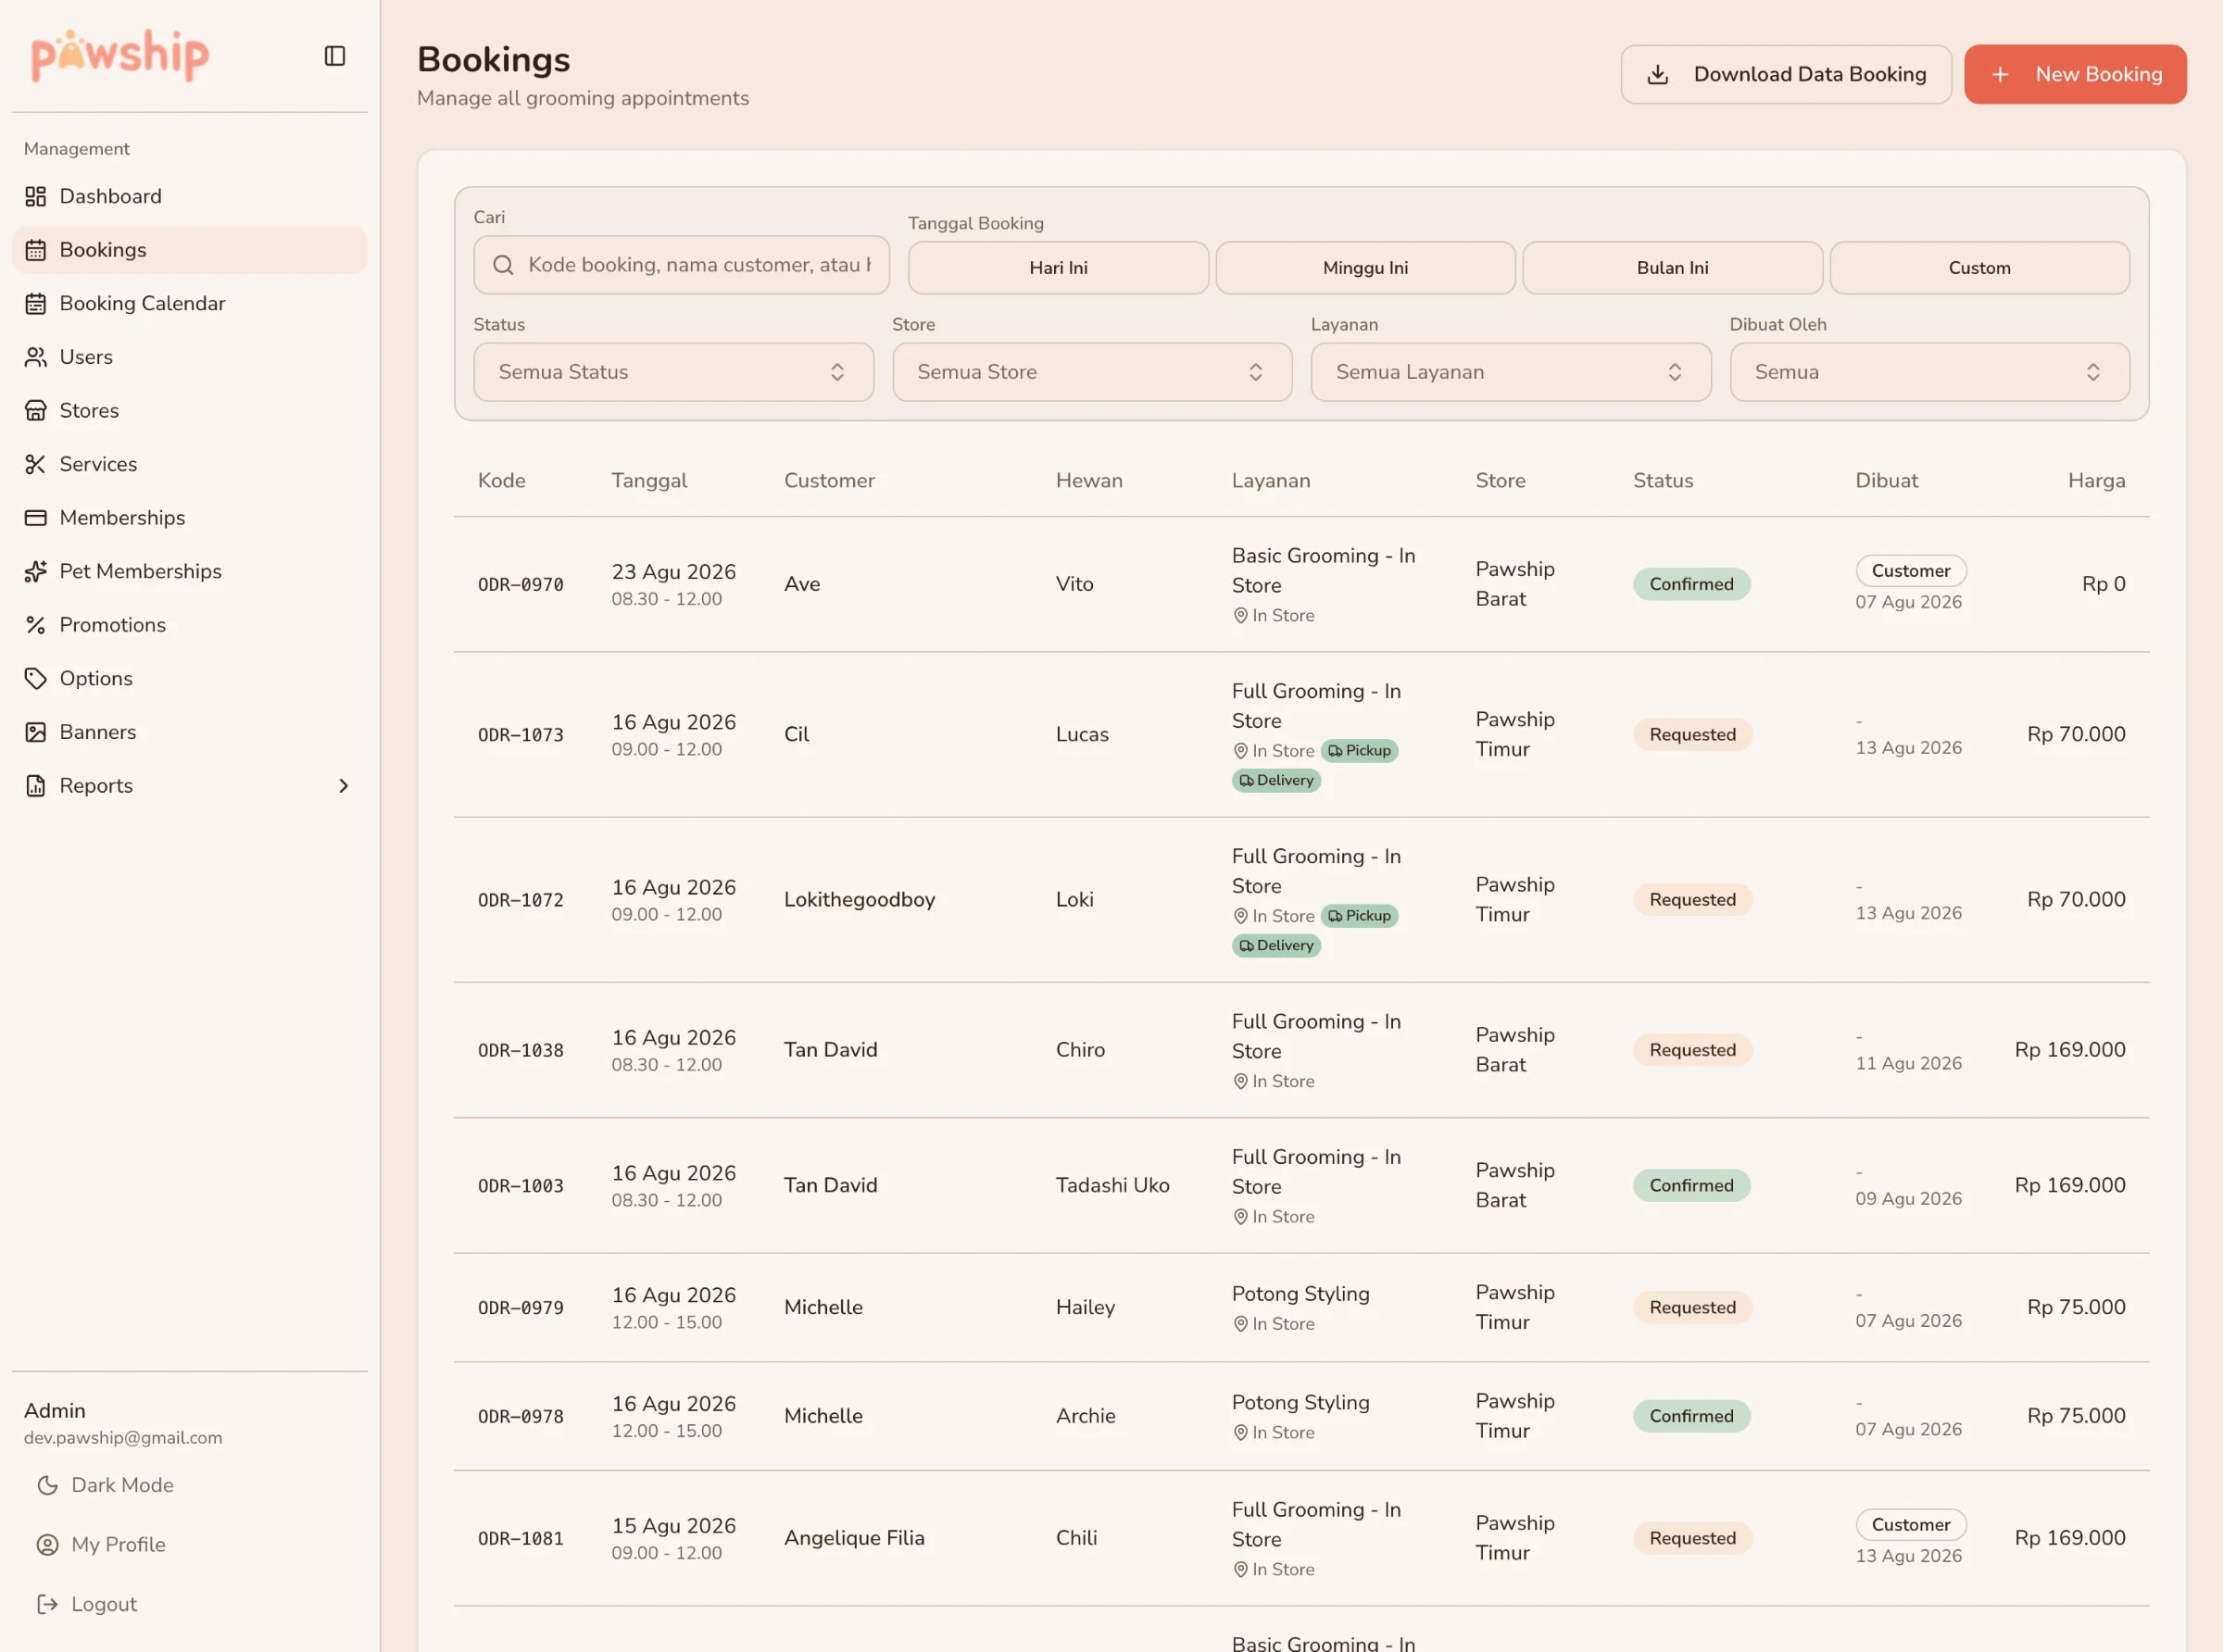The width and height of the screenshot is (2223, 1652).
Task: Click the Dark Mode moon icon
Action: (x=47, y=1485)
